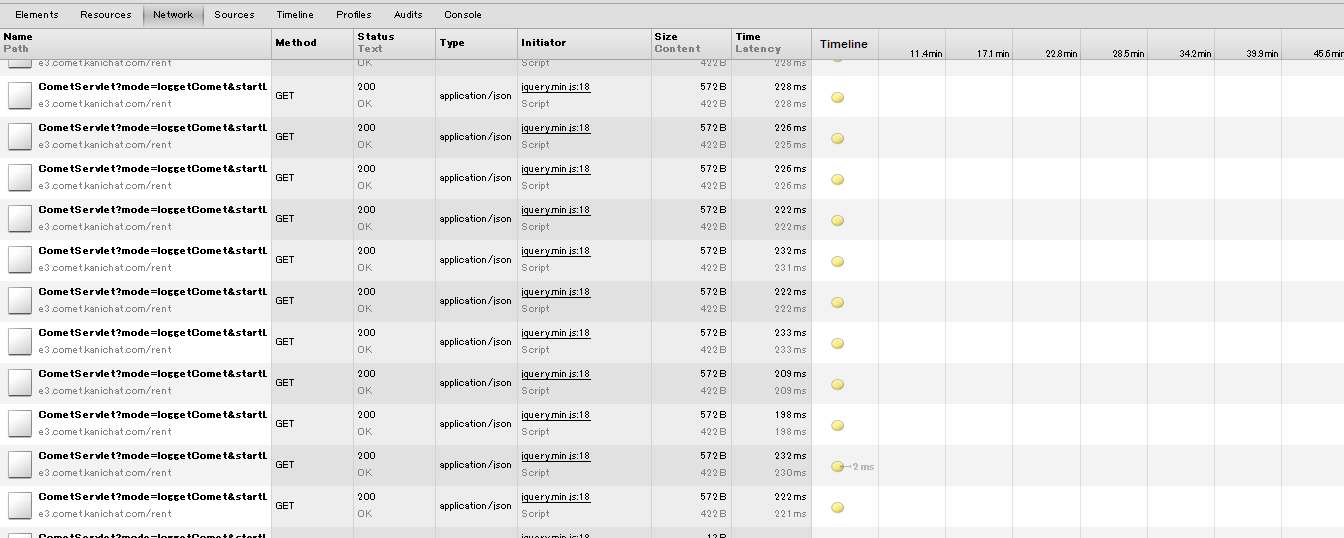Select CometServlet request name in the 233 ms row

pos(153,333)
